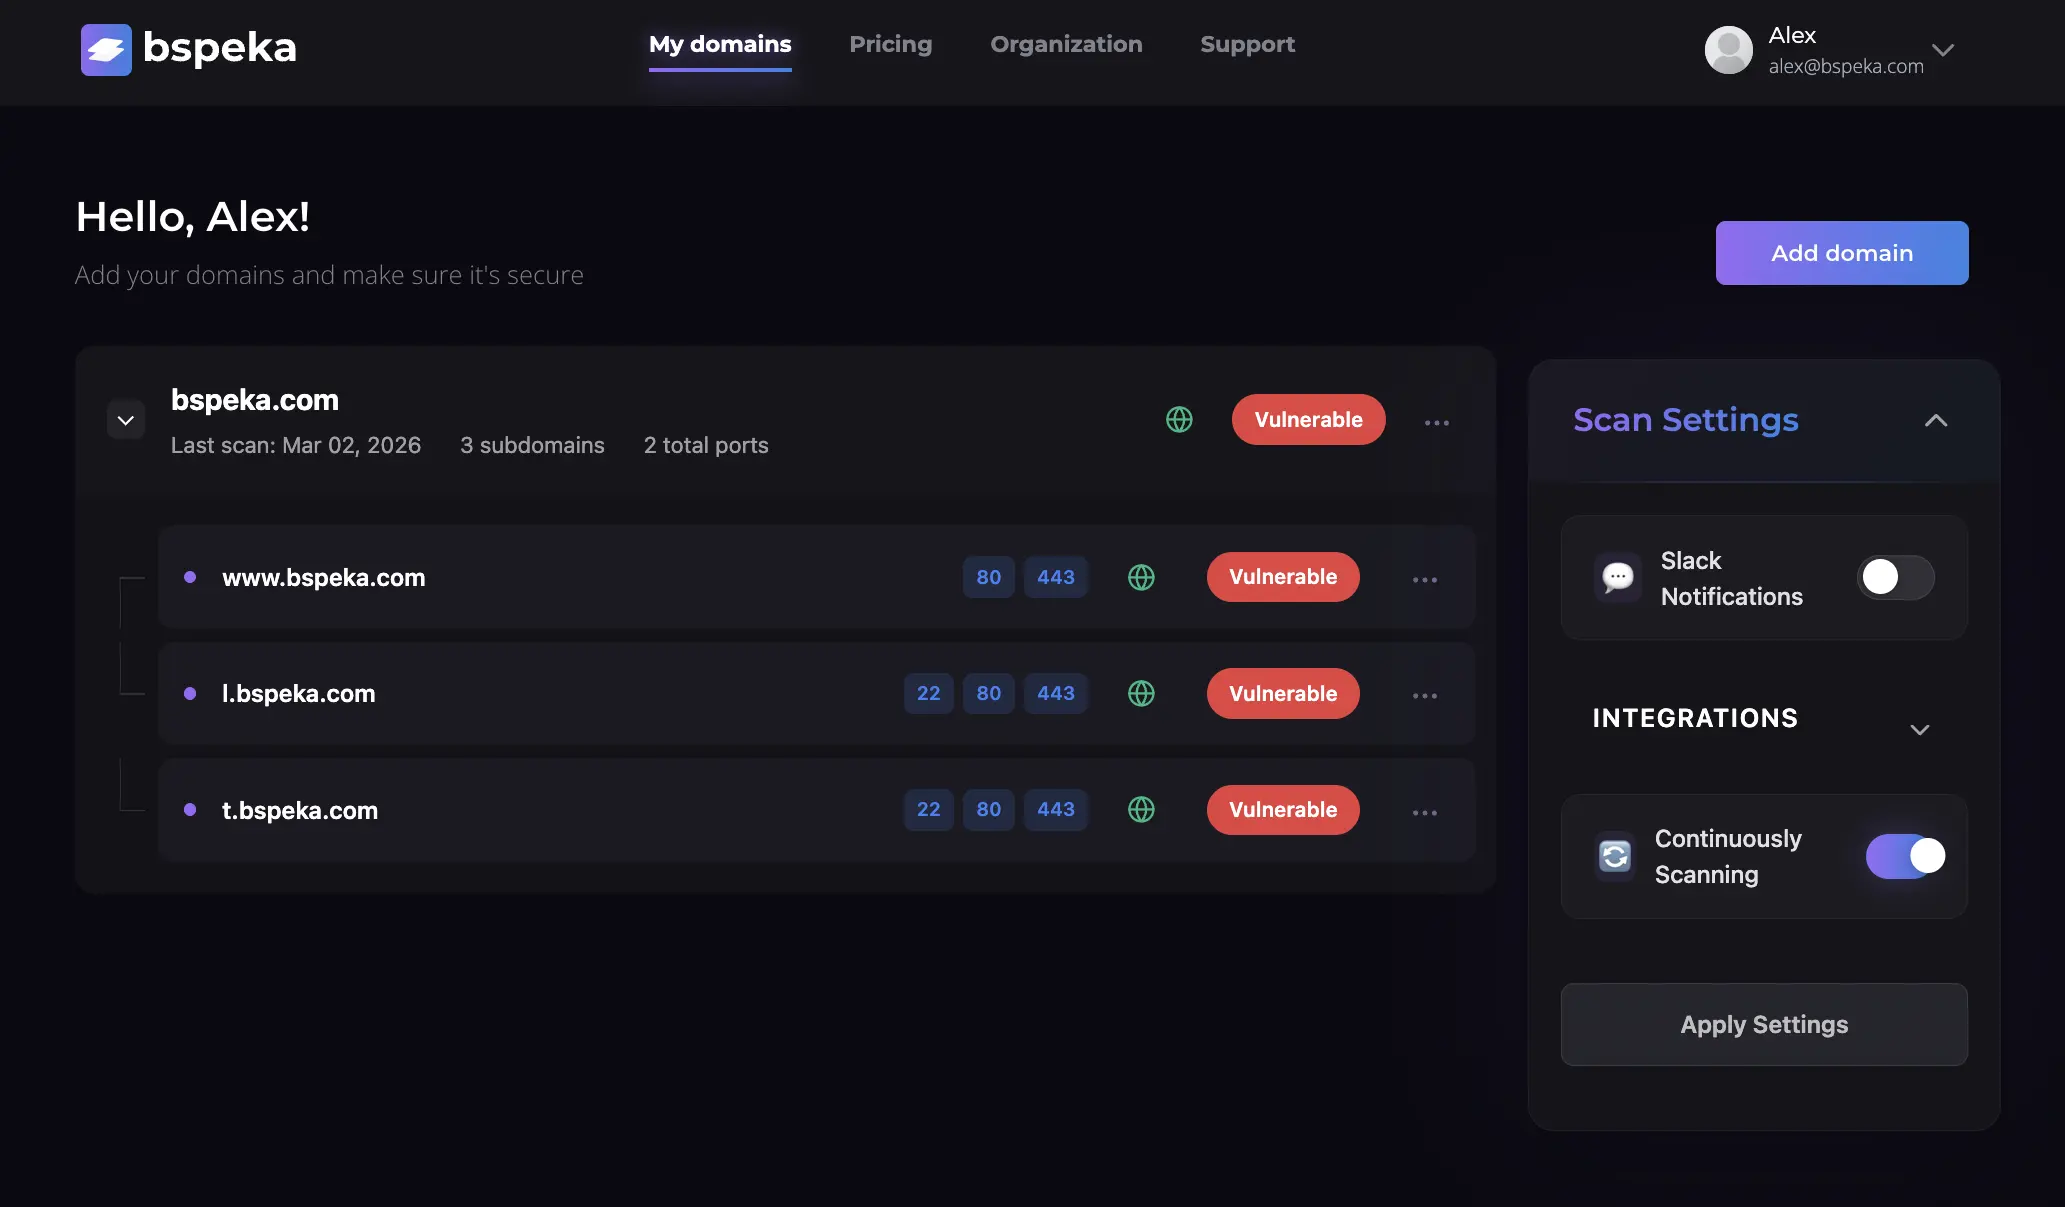Expand the INTEGRATIONS section
The image size is (2065, 1207).
click(1920, 730)
